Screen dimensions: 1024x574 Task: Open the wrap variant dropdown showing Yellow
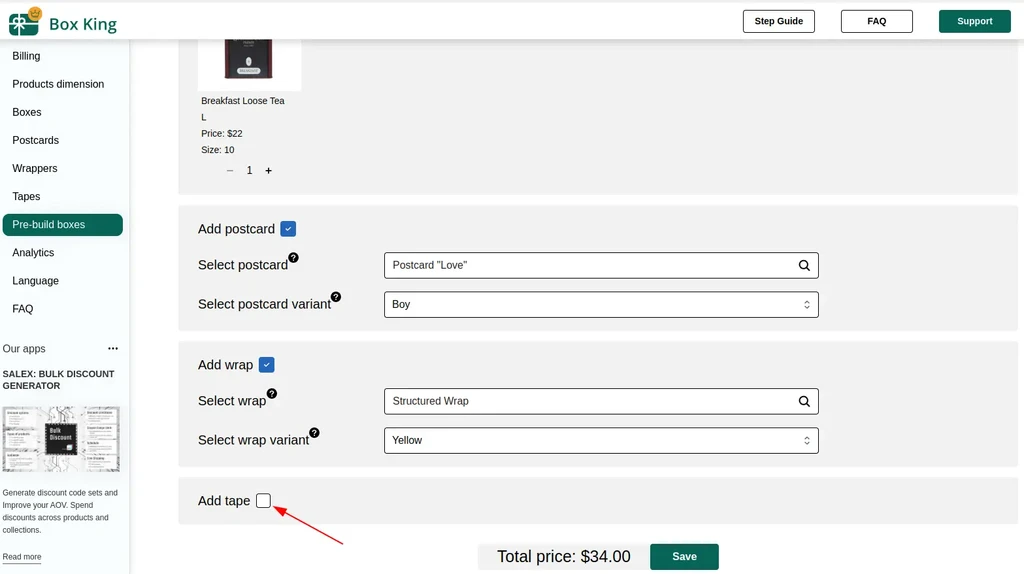(x=601, y=440)
